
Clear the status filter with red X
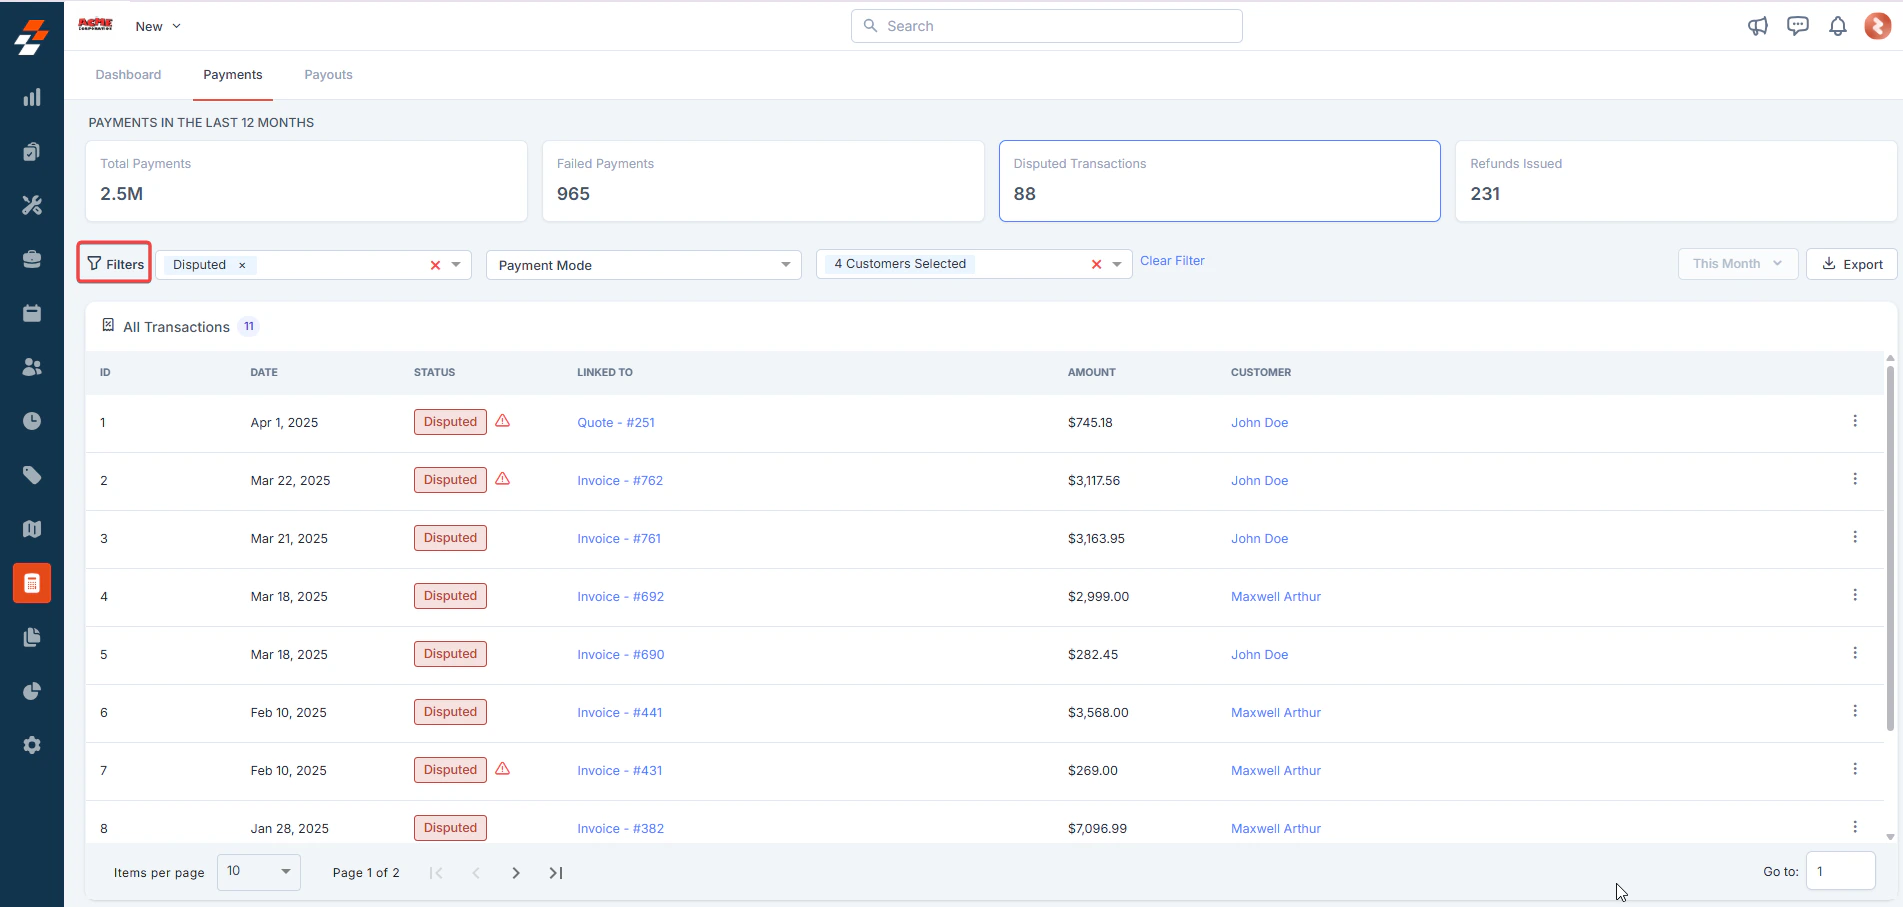point(435,265)
